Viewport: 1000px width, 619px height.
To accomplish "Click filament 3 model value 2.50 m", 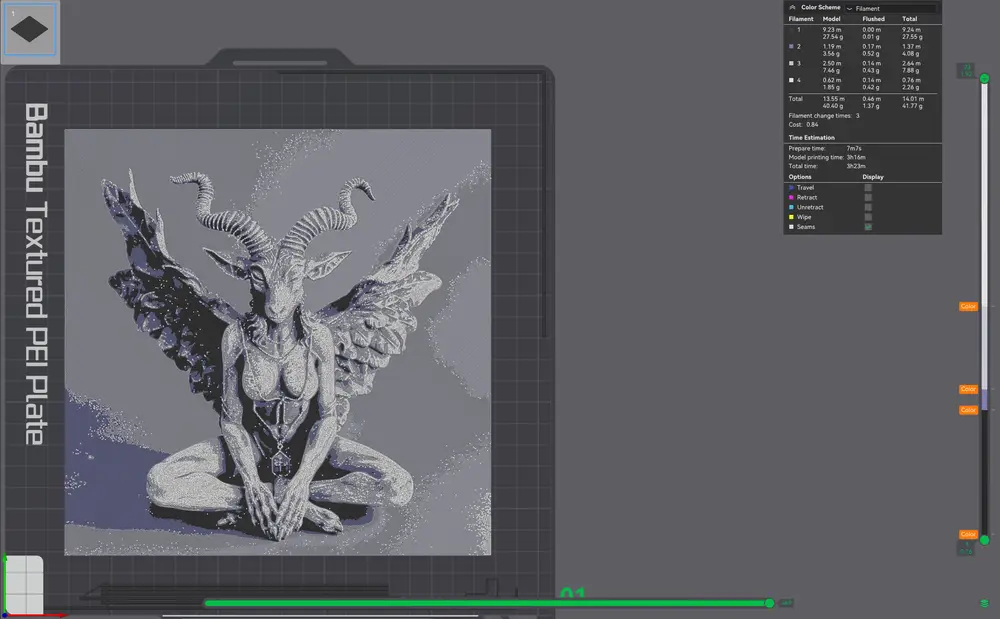I will (832, 63).
